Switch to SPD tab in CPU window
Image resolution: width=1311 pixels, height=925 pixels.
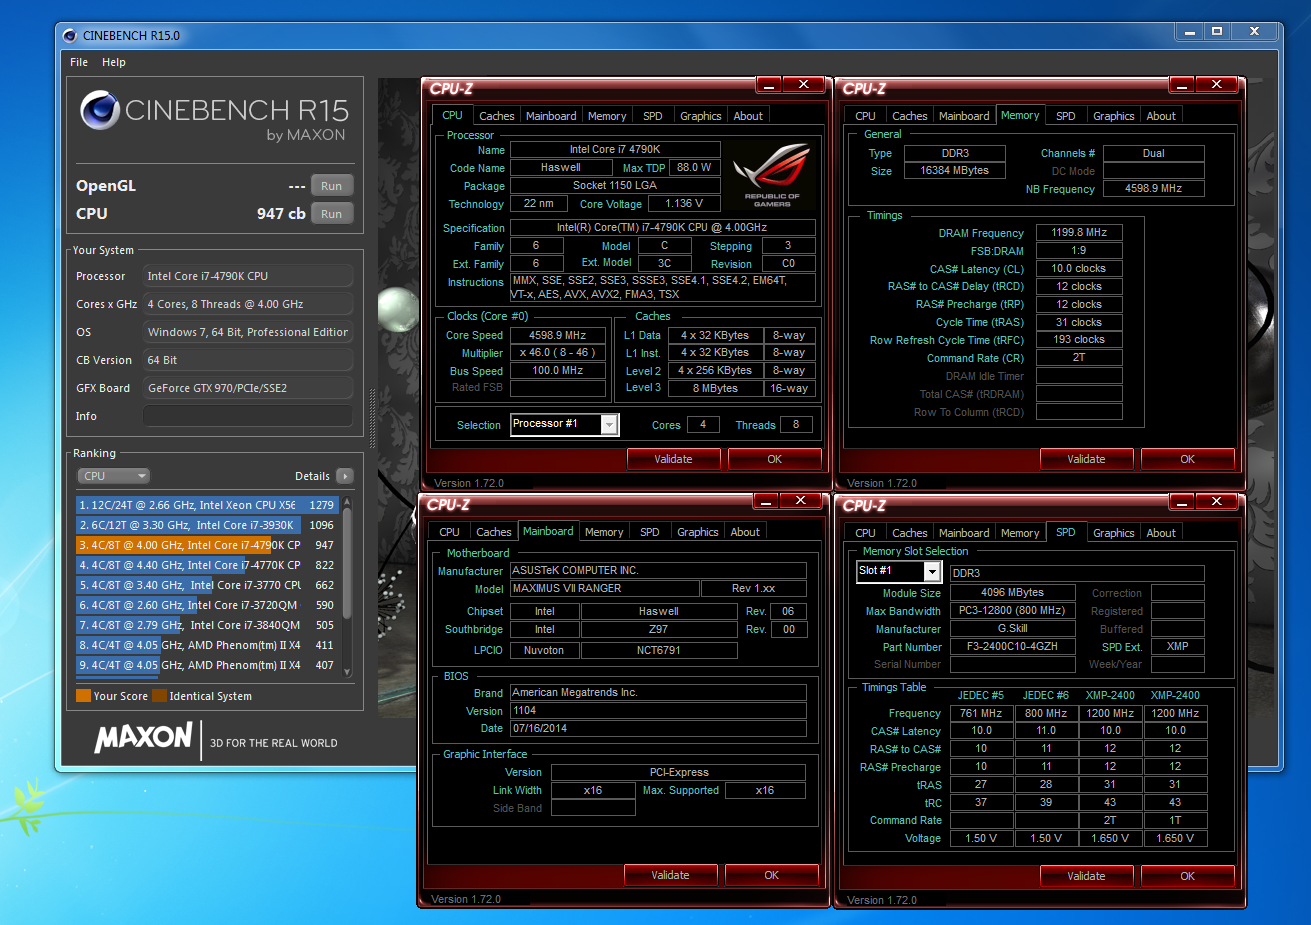653,116
